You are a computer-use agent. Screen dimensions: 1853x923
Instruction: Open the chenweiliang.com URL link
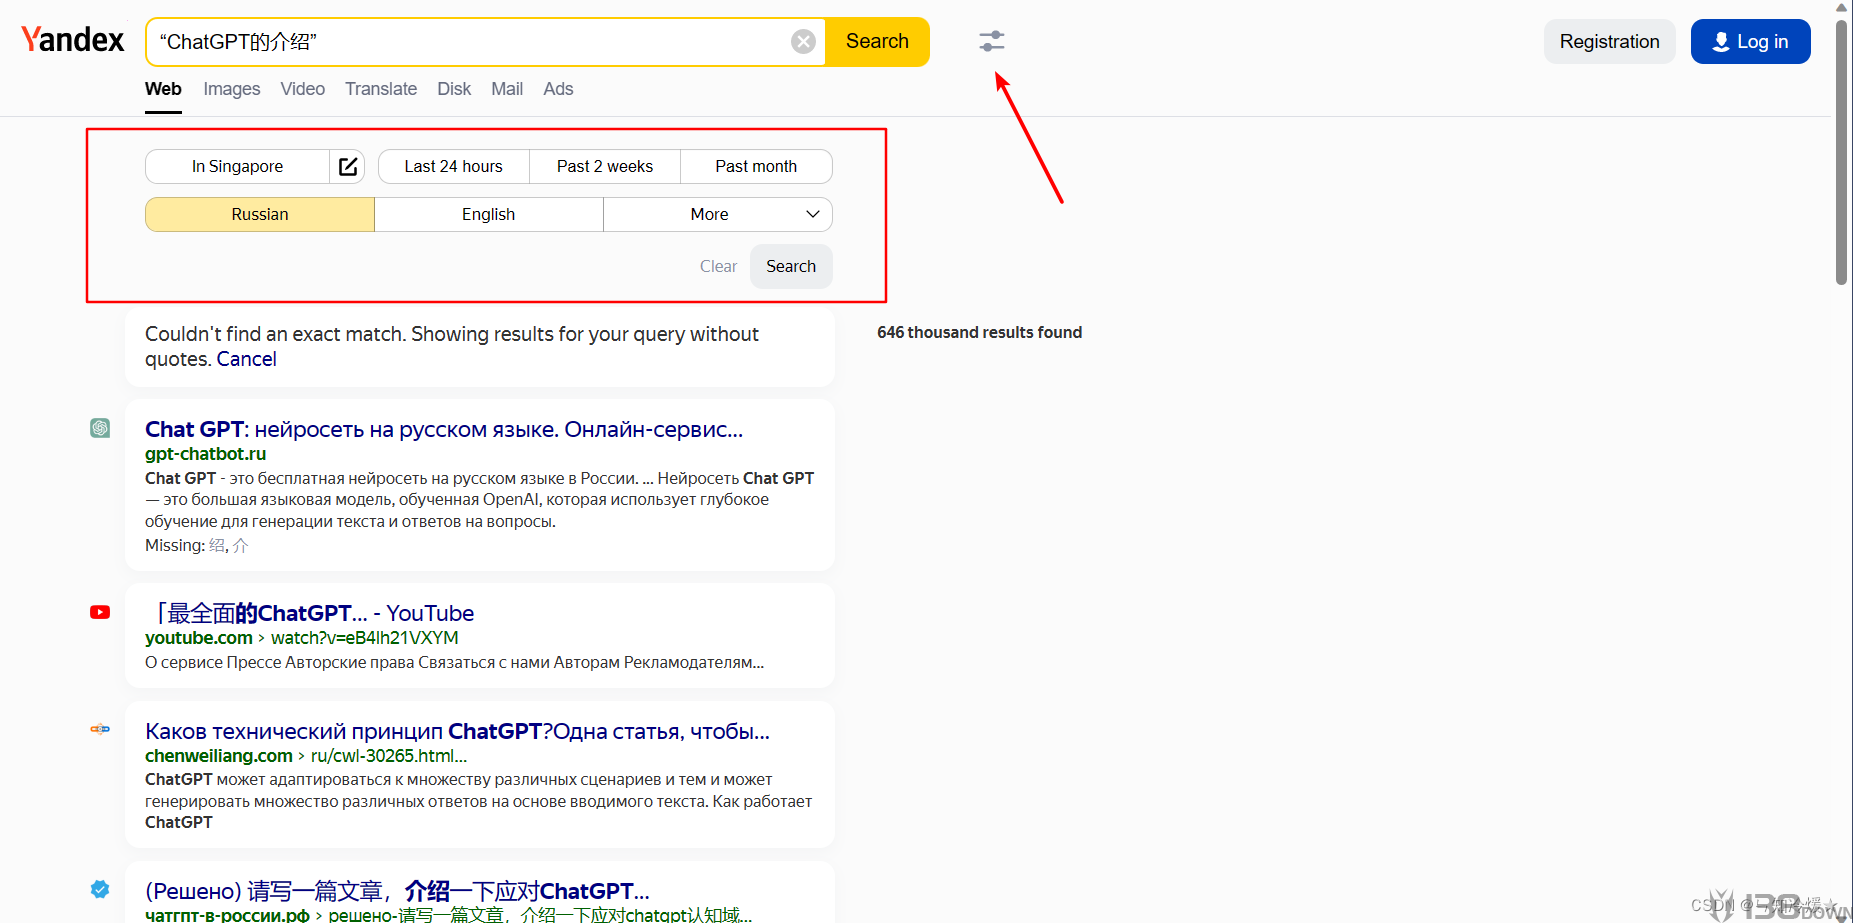(306, 756)
